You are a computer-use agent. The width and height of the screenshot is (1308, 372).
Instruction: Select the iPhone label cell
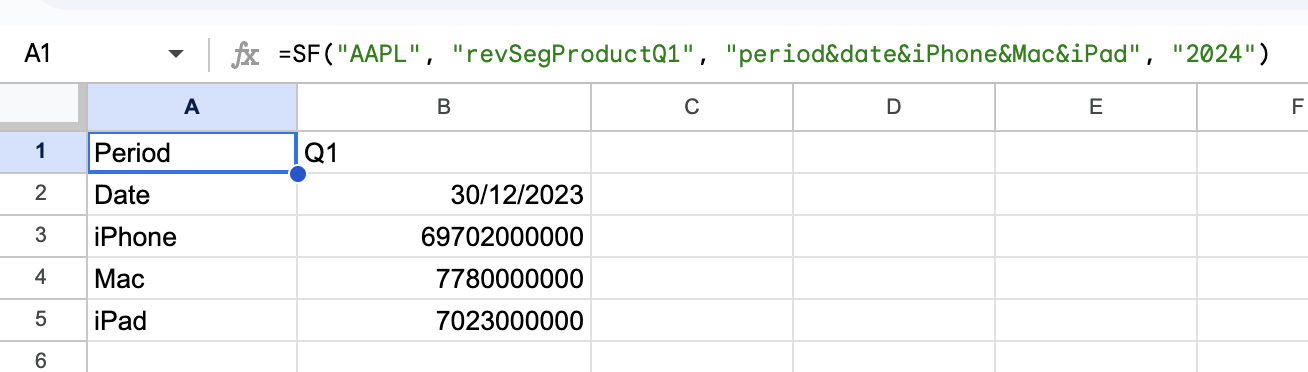click(x=192, y=236)
